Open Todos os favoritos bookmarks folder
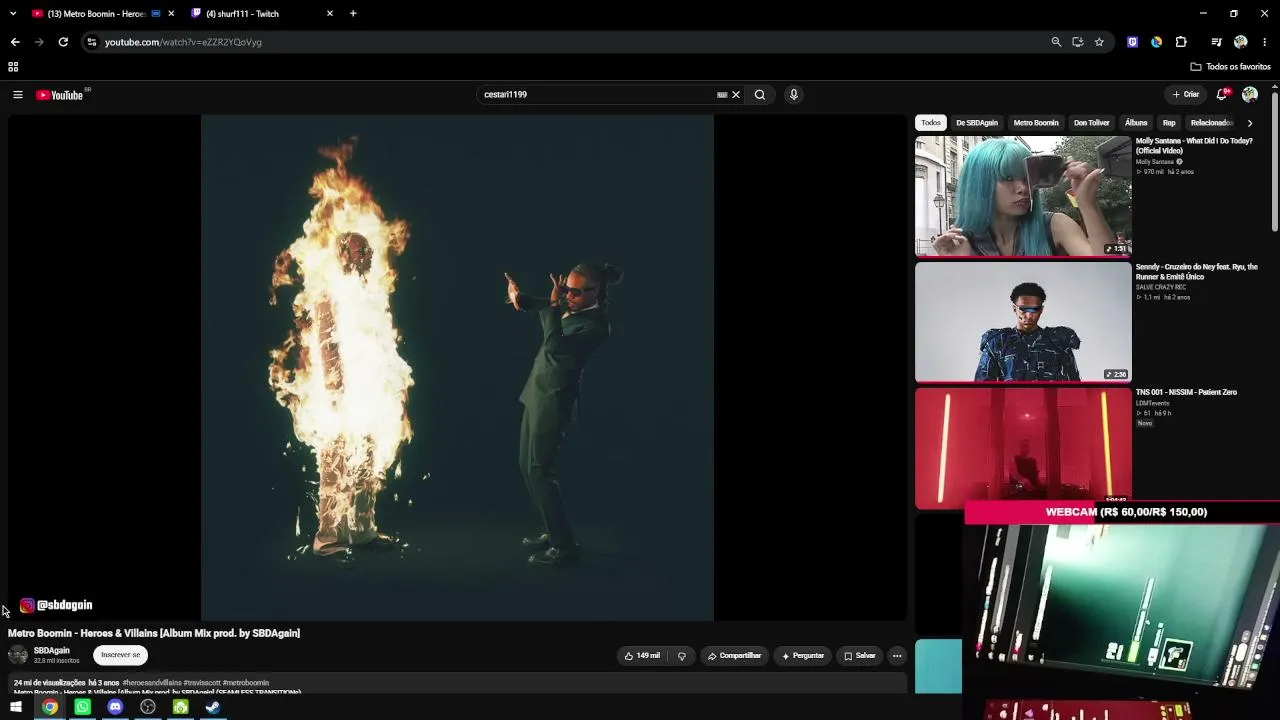Viewport: 1280px width, 720px height. click(1231, 67)
